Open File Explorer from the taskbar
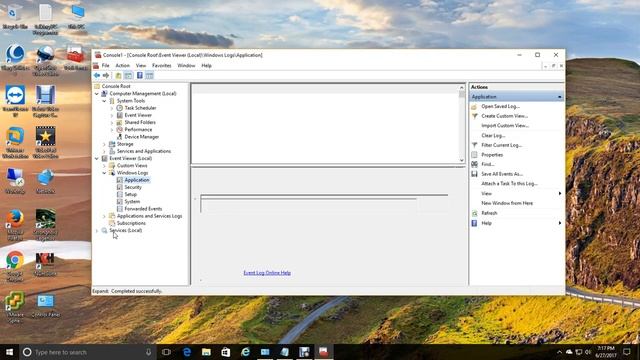 pos(206,352)
